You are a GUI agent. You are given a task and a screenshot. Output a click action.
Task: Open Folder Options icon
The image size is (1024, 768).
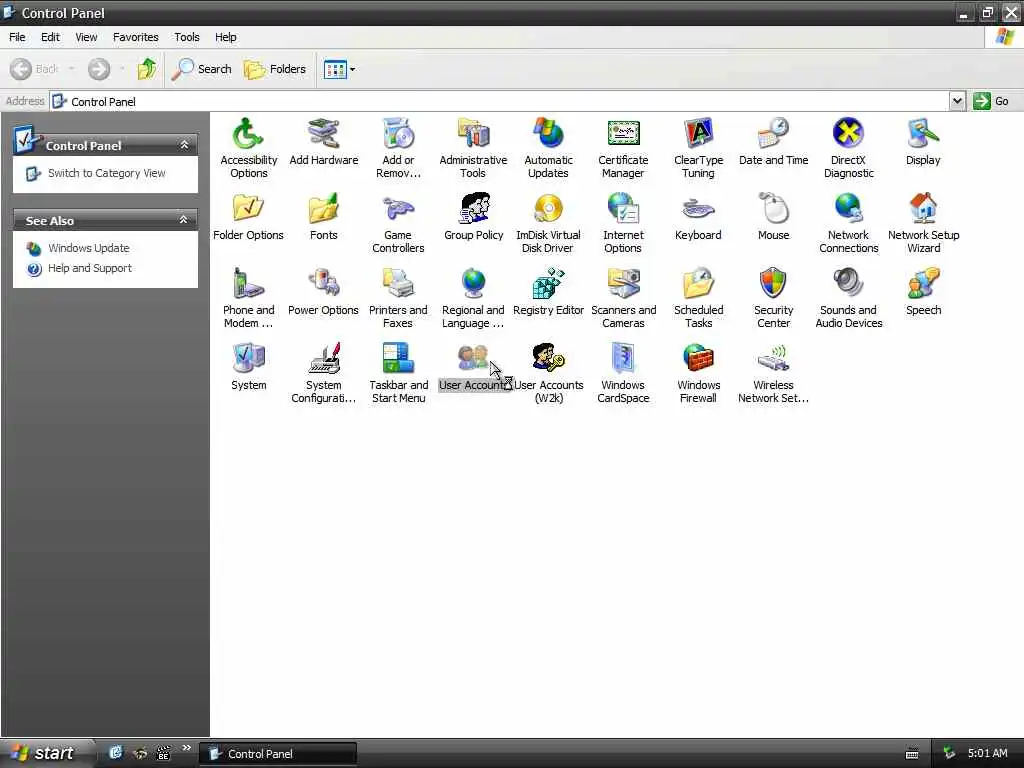248,209
